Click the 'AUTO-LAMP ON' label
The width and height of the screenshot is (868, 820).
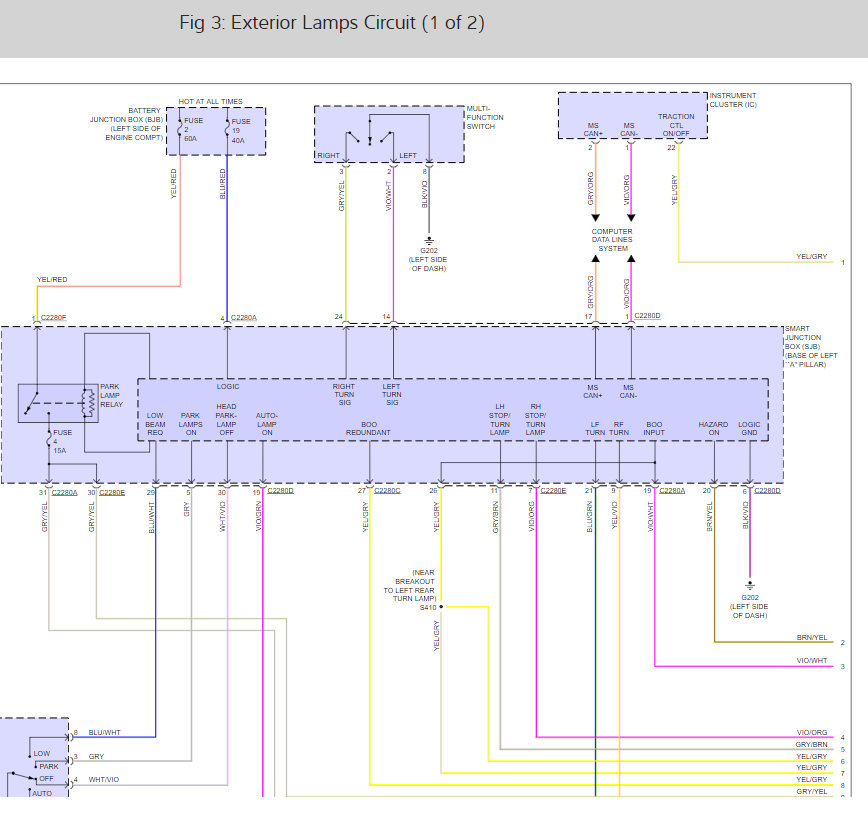tap(267, 424)
